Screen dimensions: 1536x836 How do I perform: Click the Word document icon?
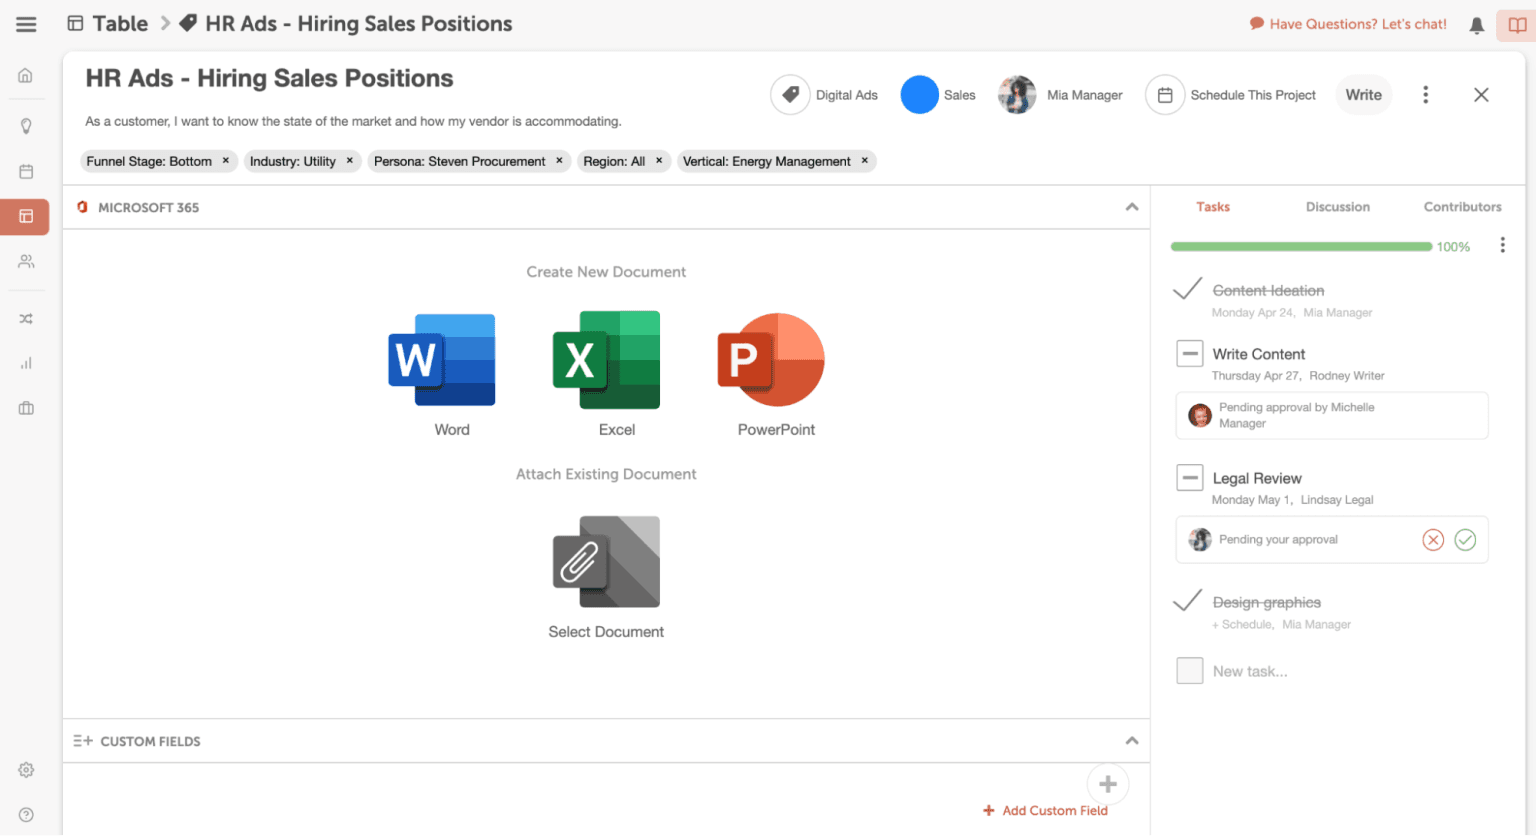point(442,360)
